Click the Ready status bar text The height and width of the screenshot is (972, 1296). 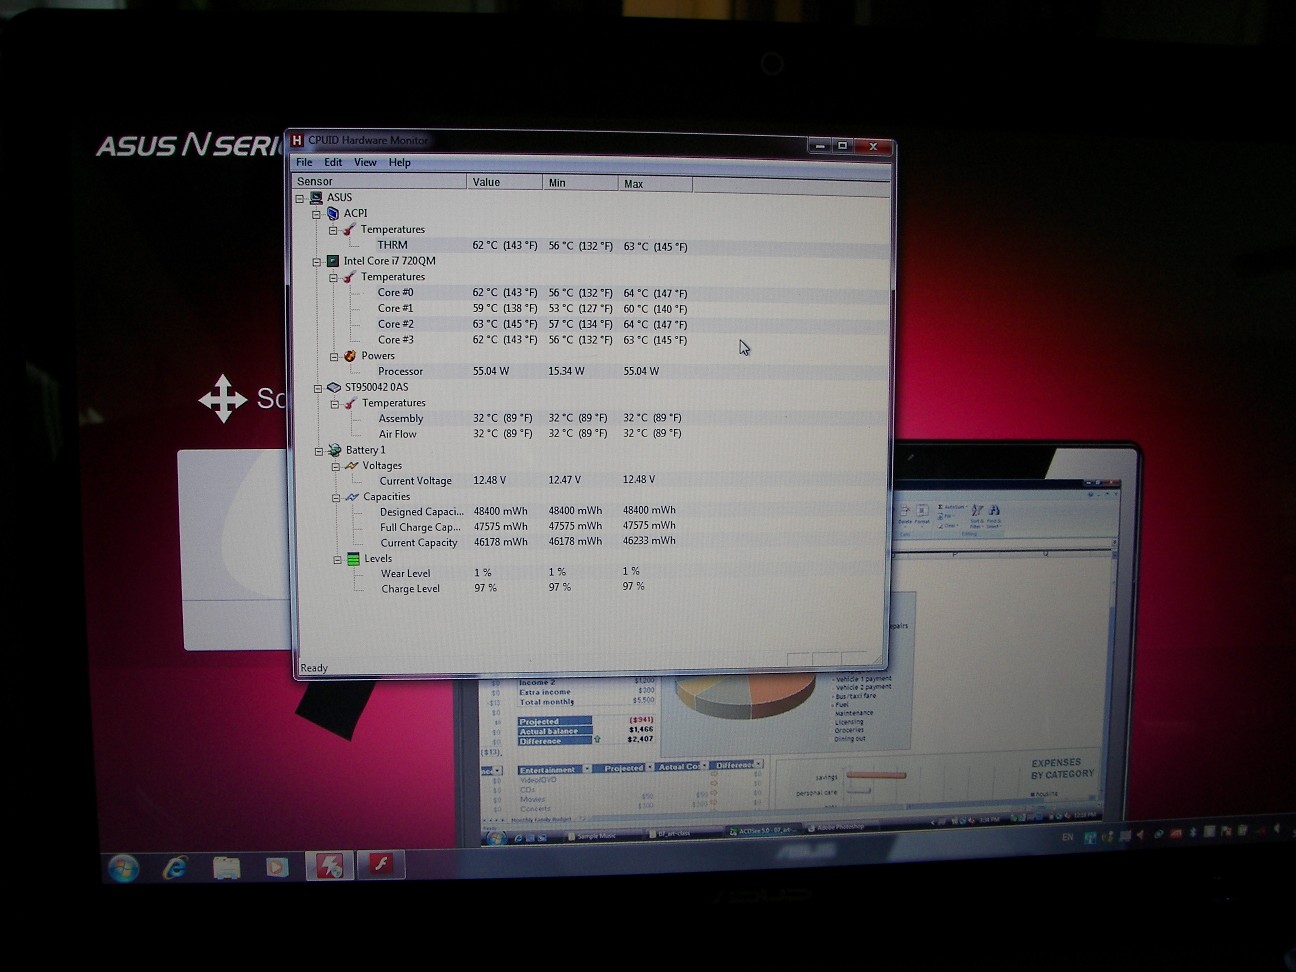pyautogui.click(x=314, y=668)
